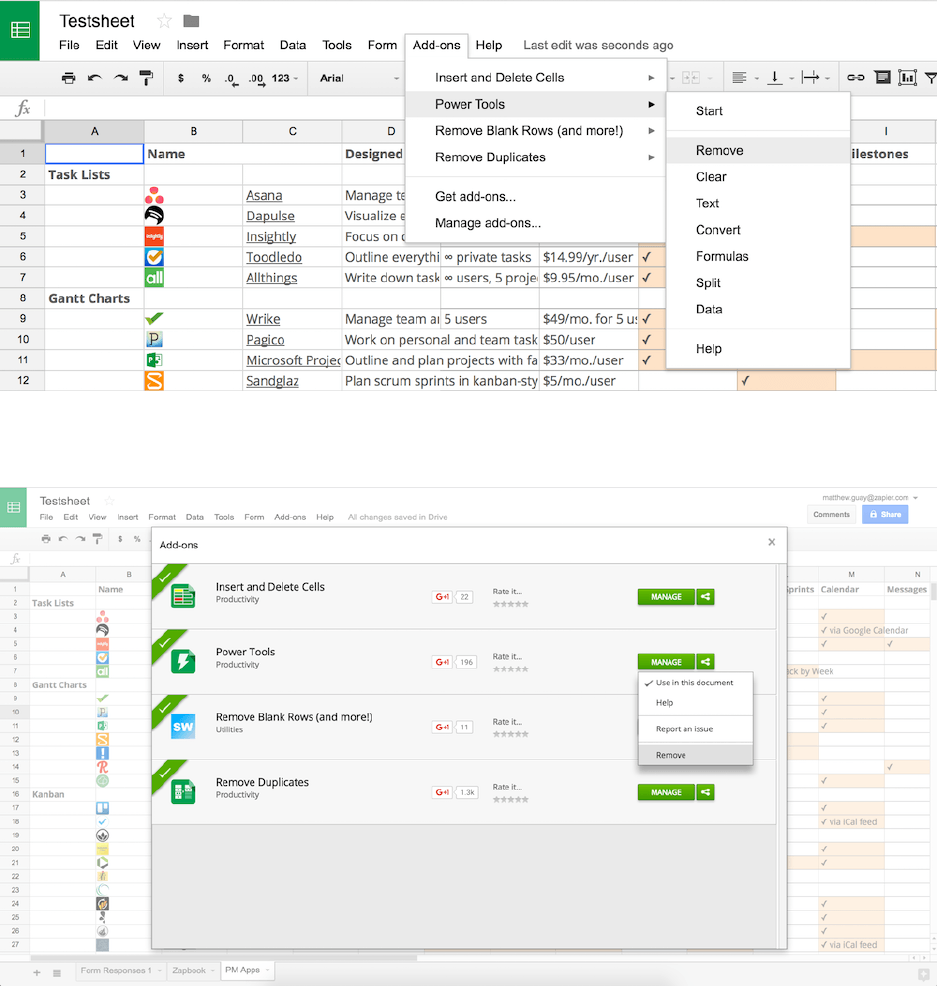
Task: Click the text wrapping icon
Action: (811, 77)
